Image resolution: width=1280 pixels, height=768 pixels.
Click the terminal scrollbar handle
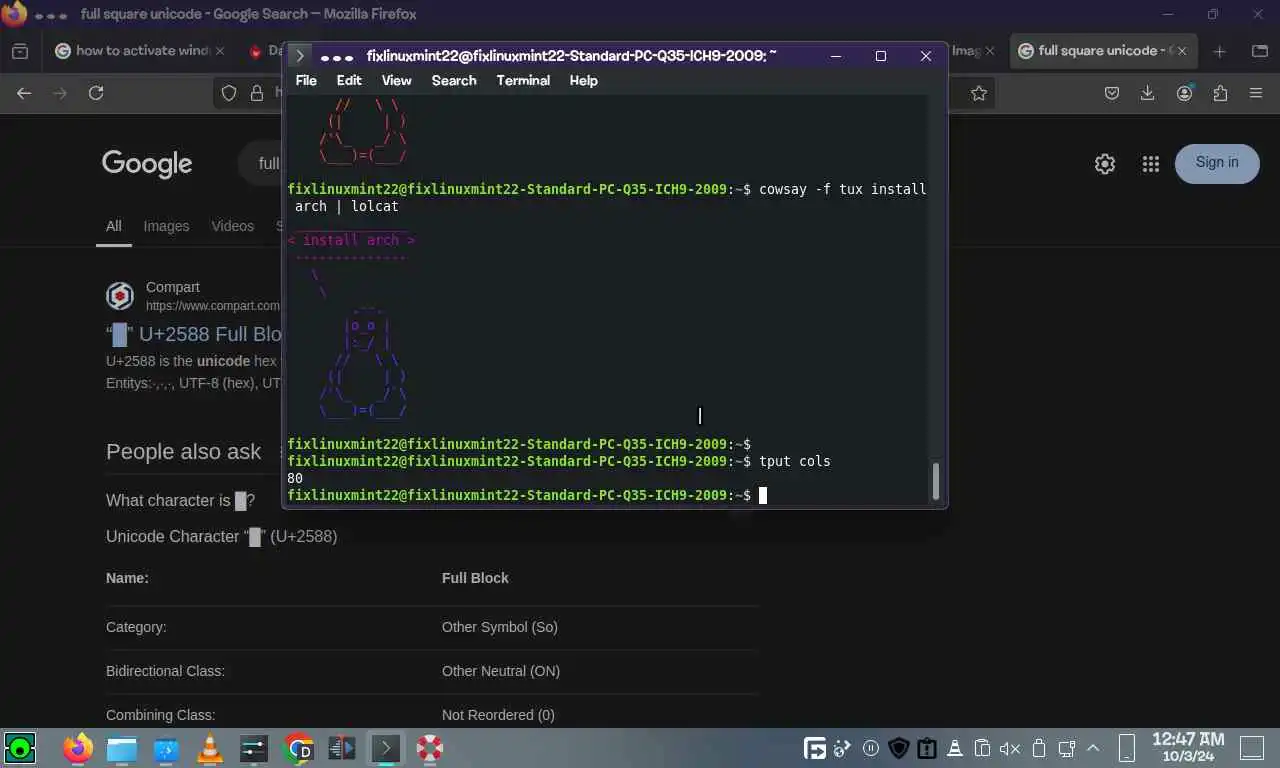coord(936,481)
